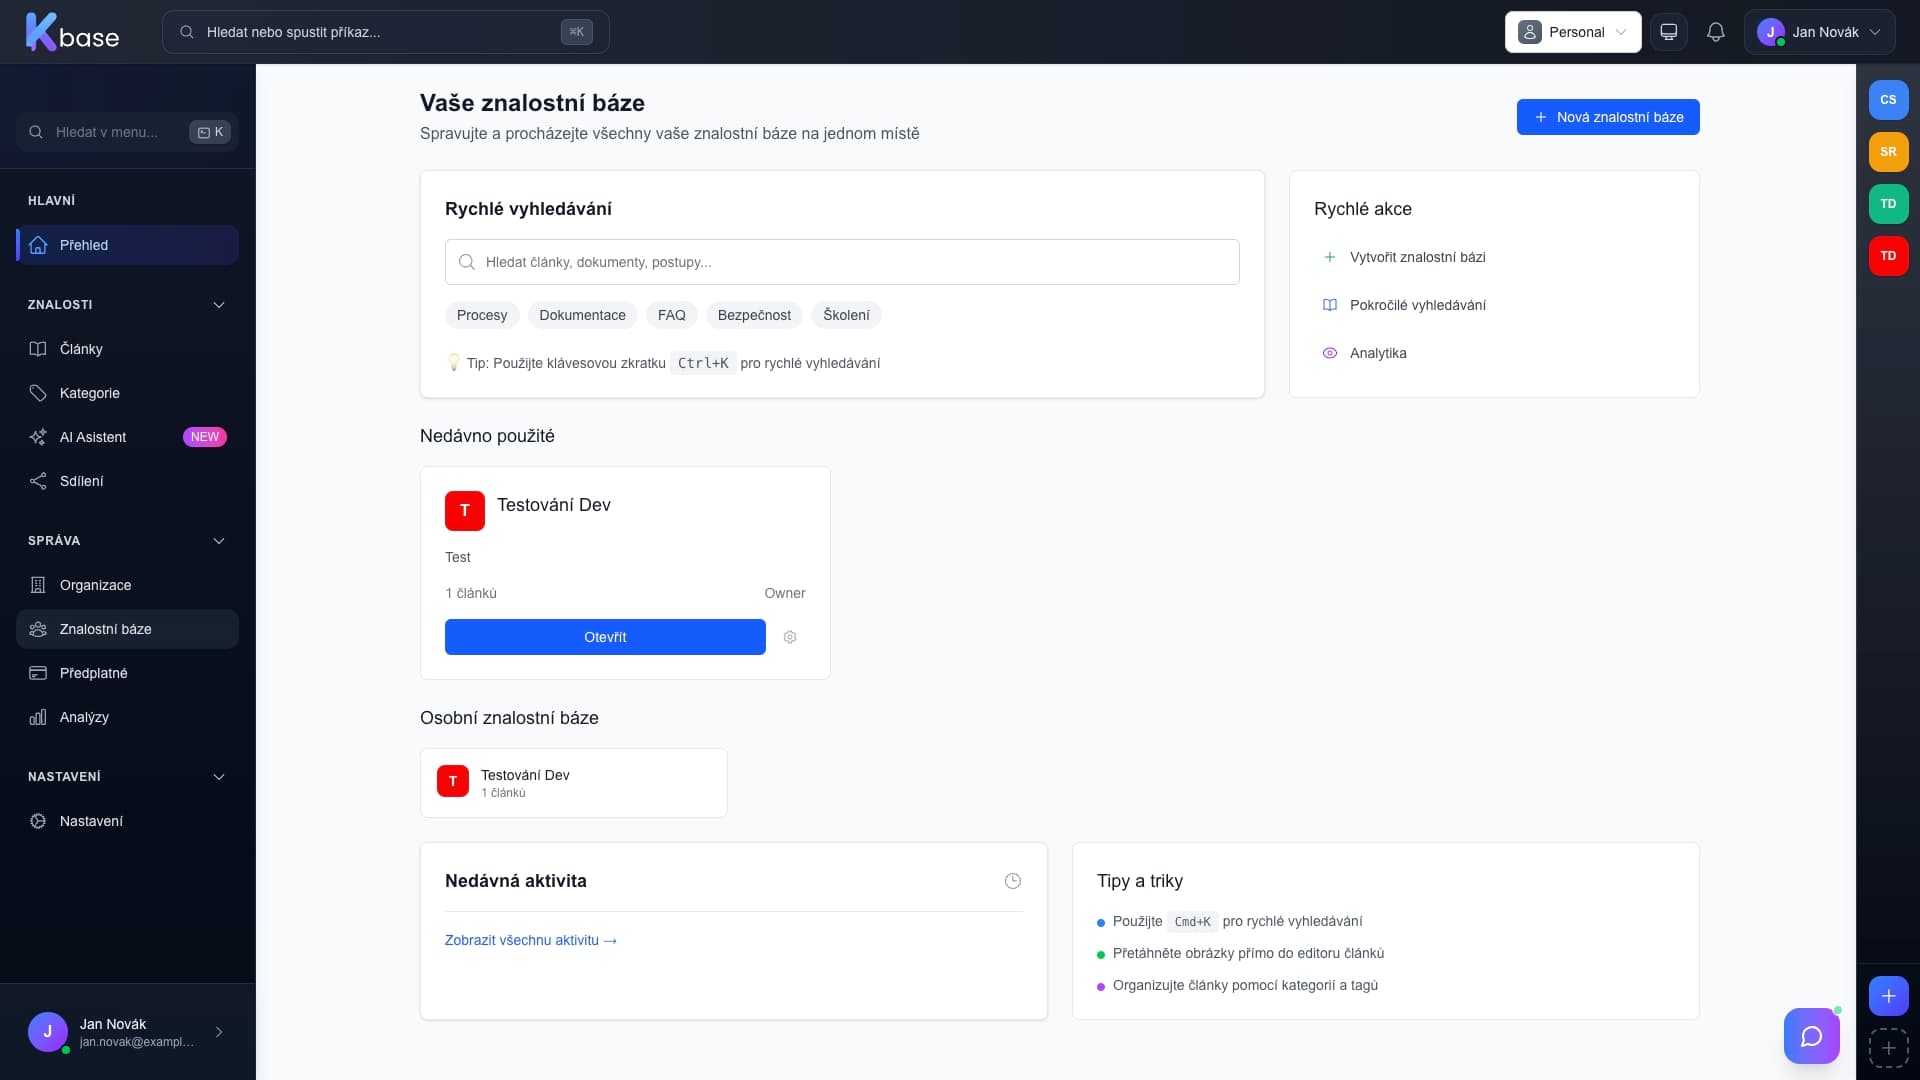The width and height of the screenshot is (1920, 1080).
Task: Open the Personal workspace dropdown
Action: pos(1572,32)
